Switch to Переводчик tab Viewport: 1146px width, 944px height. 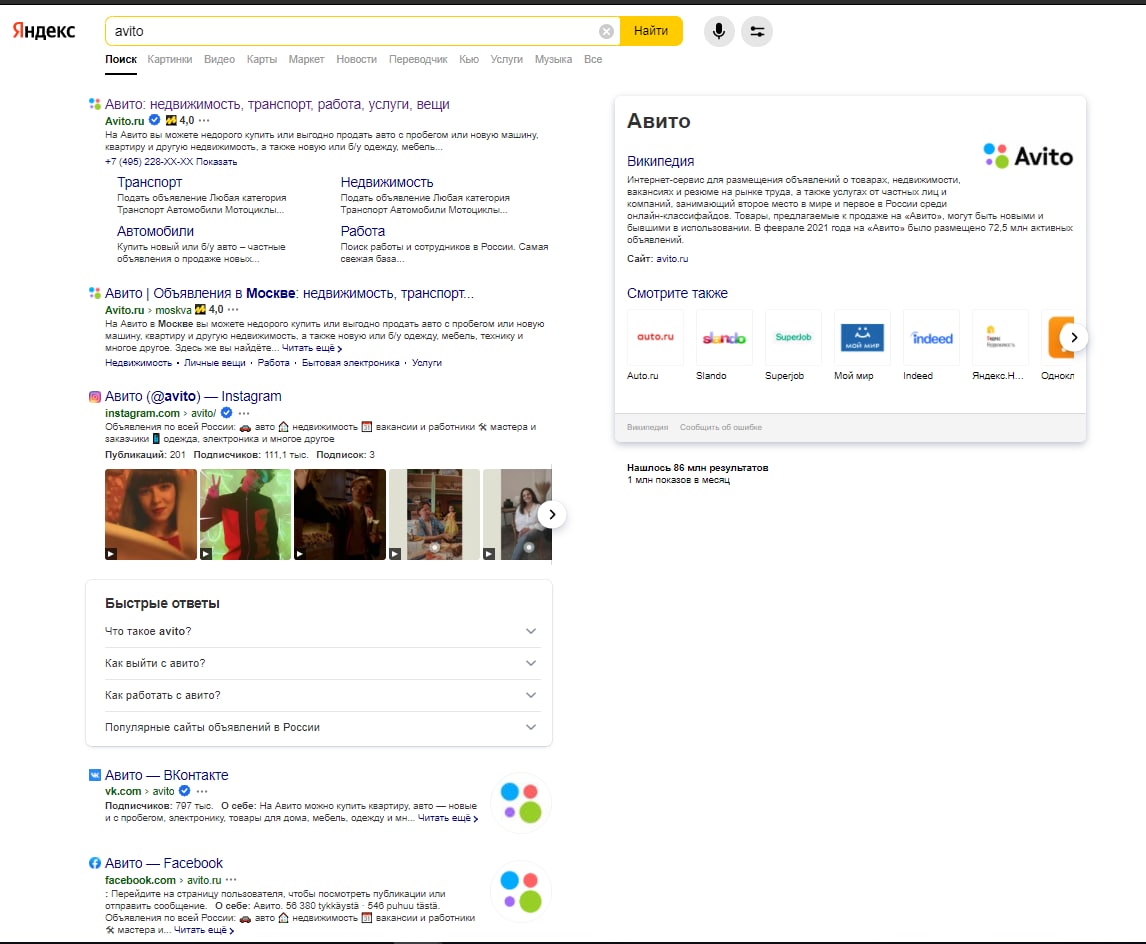point(418,59)
